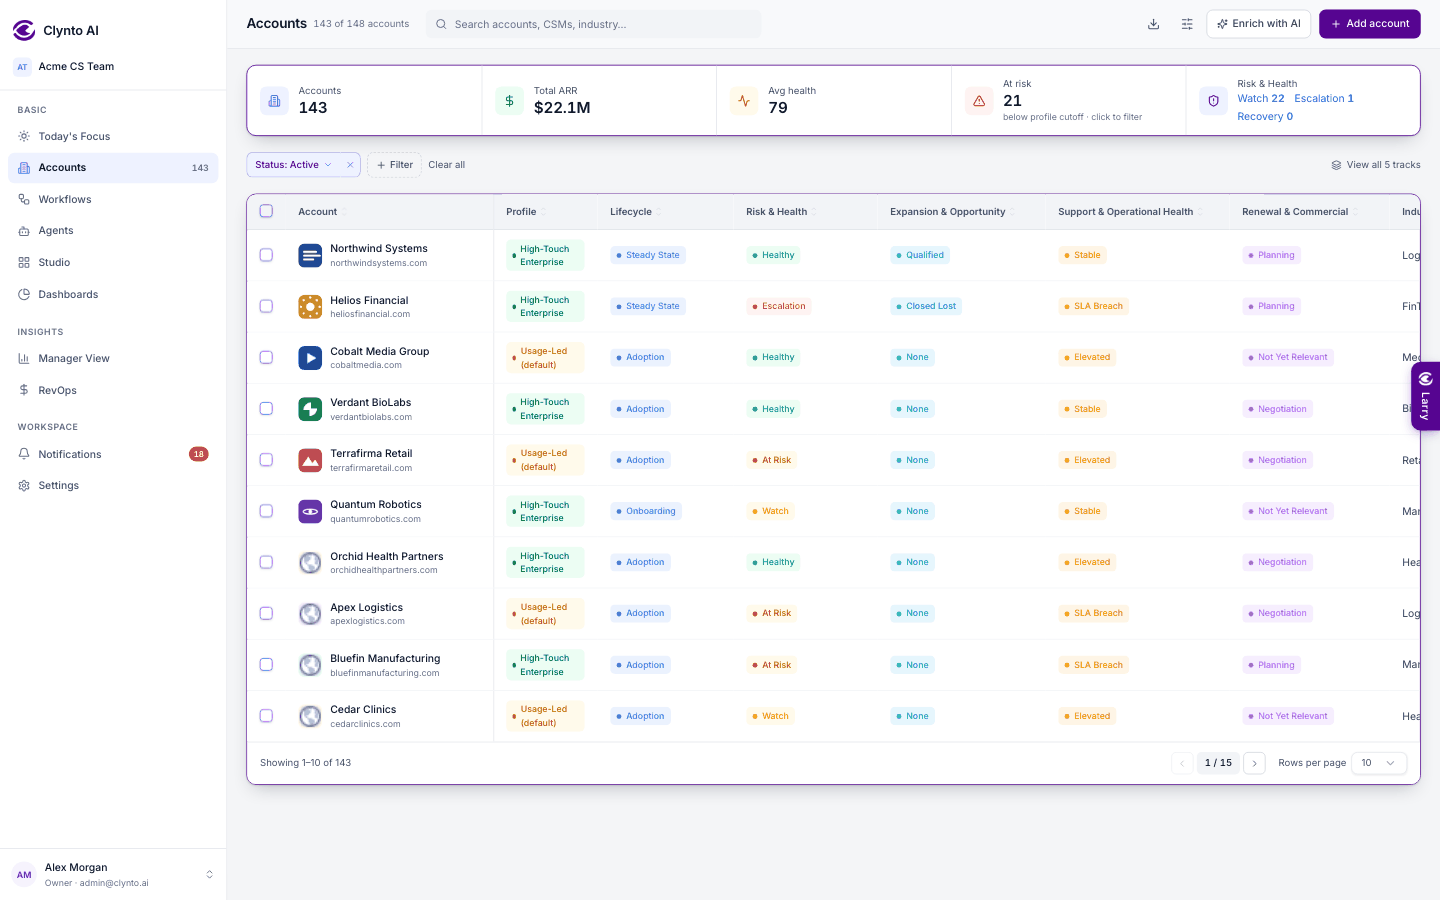
Task: Toggle the select-all accounts checkbox
Action: [266, 211]
